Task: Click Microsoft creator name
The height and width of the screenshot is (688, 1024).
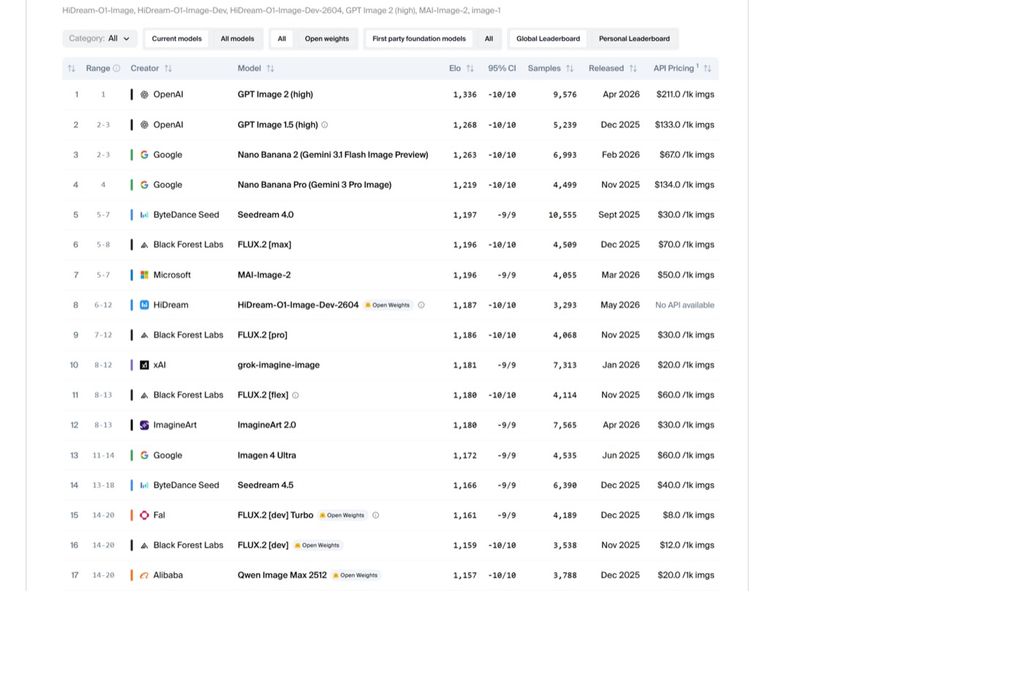Action: coord(172,275)
